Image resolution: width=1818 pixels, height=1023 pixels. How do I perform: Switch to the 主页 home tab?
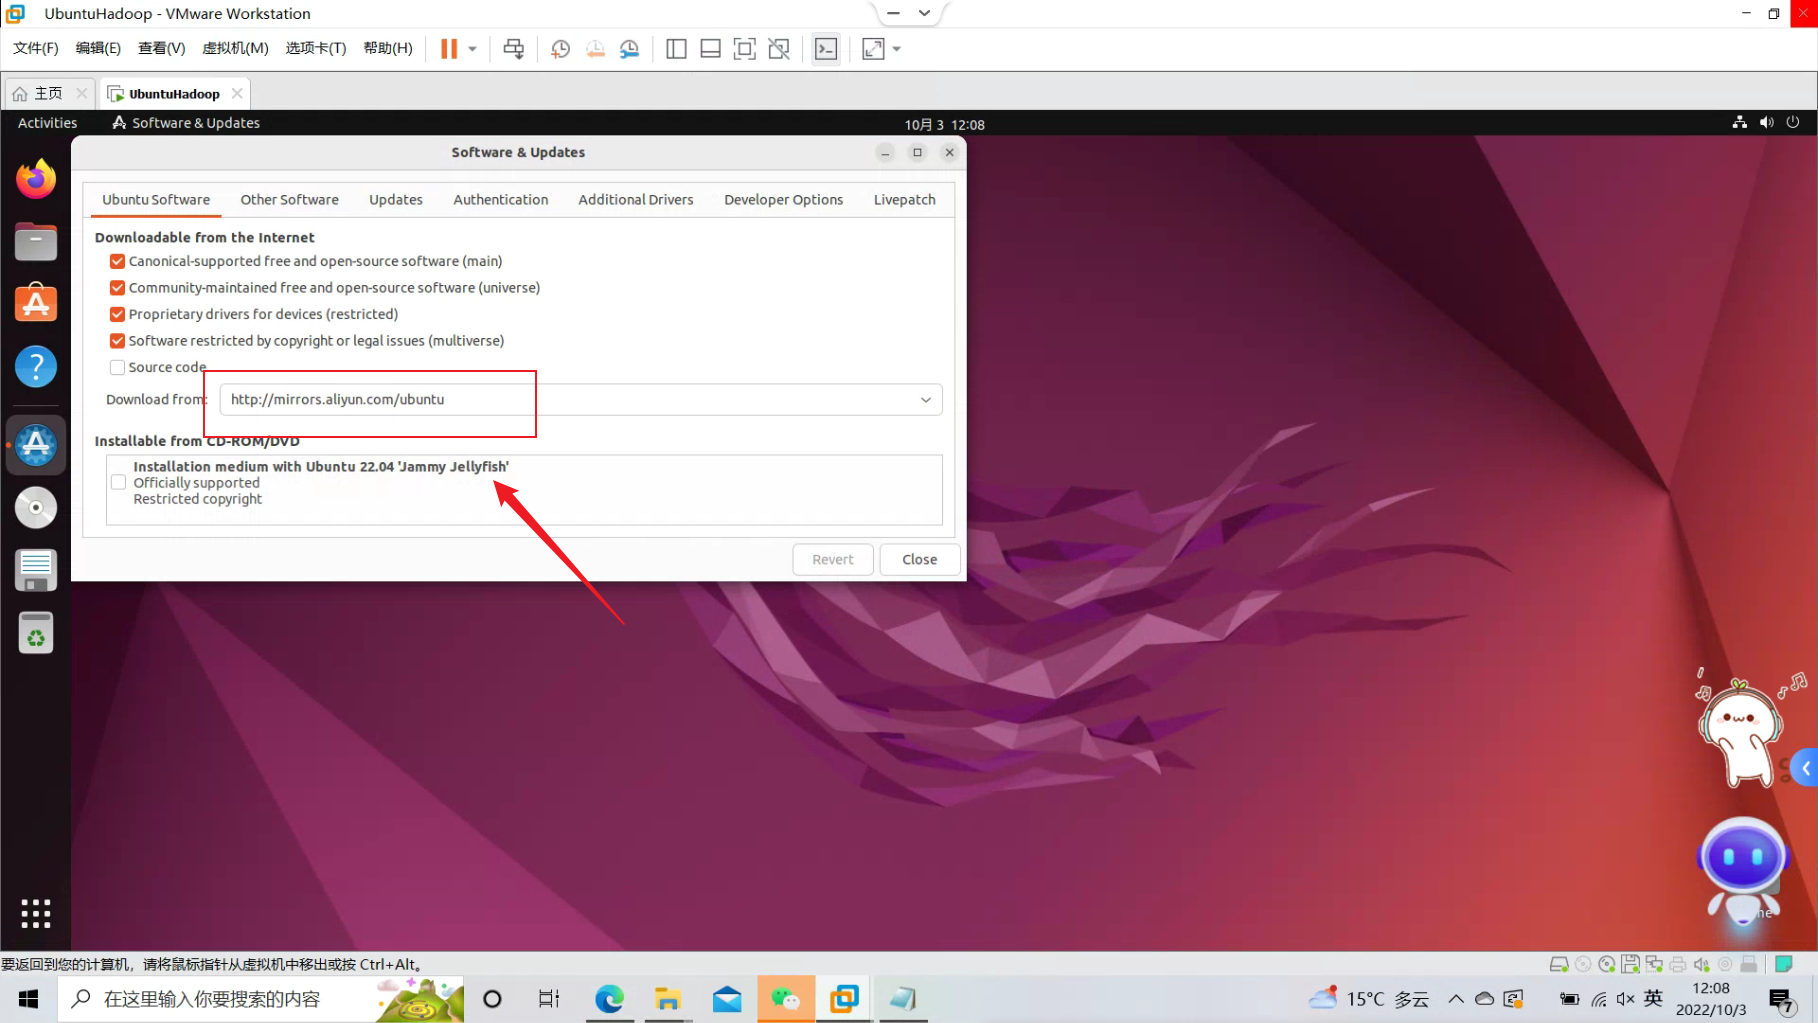coord(48,93)
